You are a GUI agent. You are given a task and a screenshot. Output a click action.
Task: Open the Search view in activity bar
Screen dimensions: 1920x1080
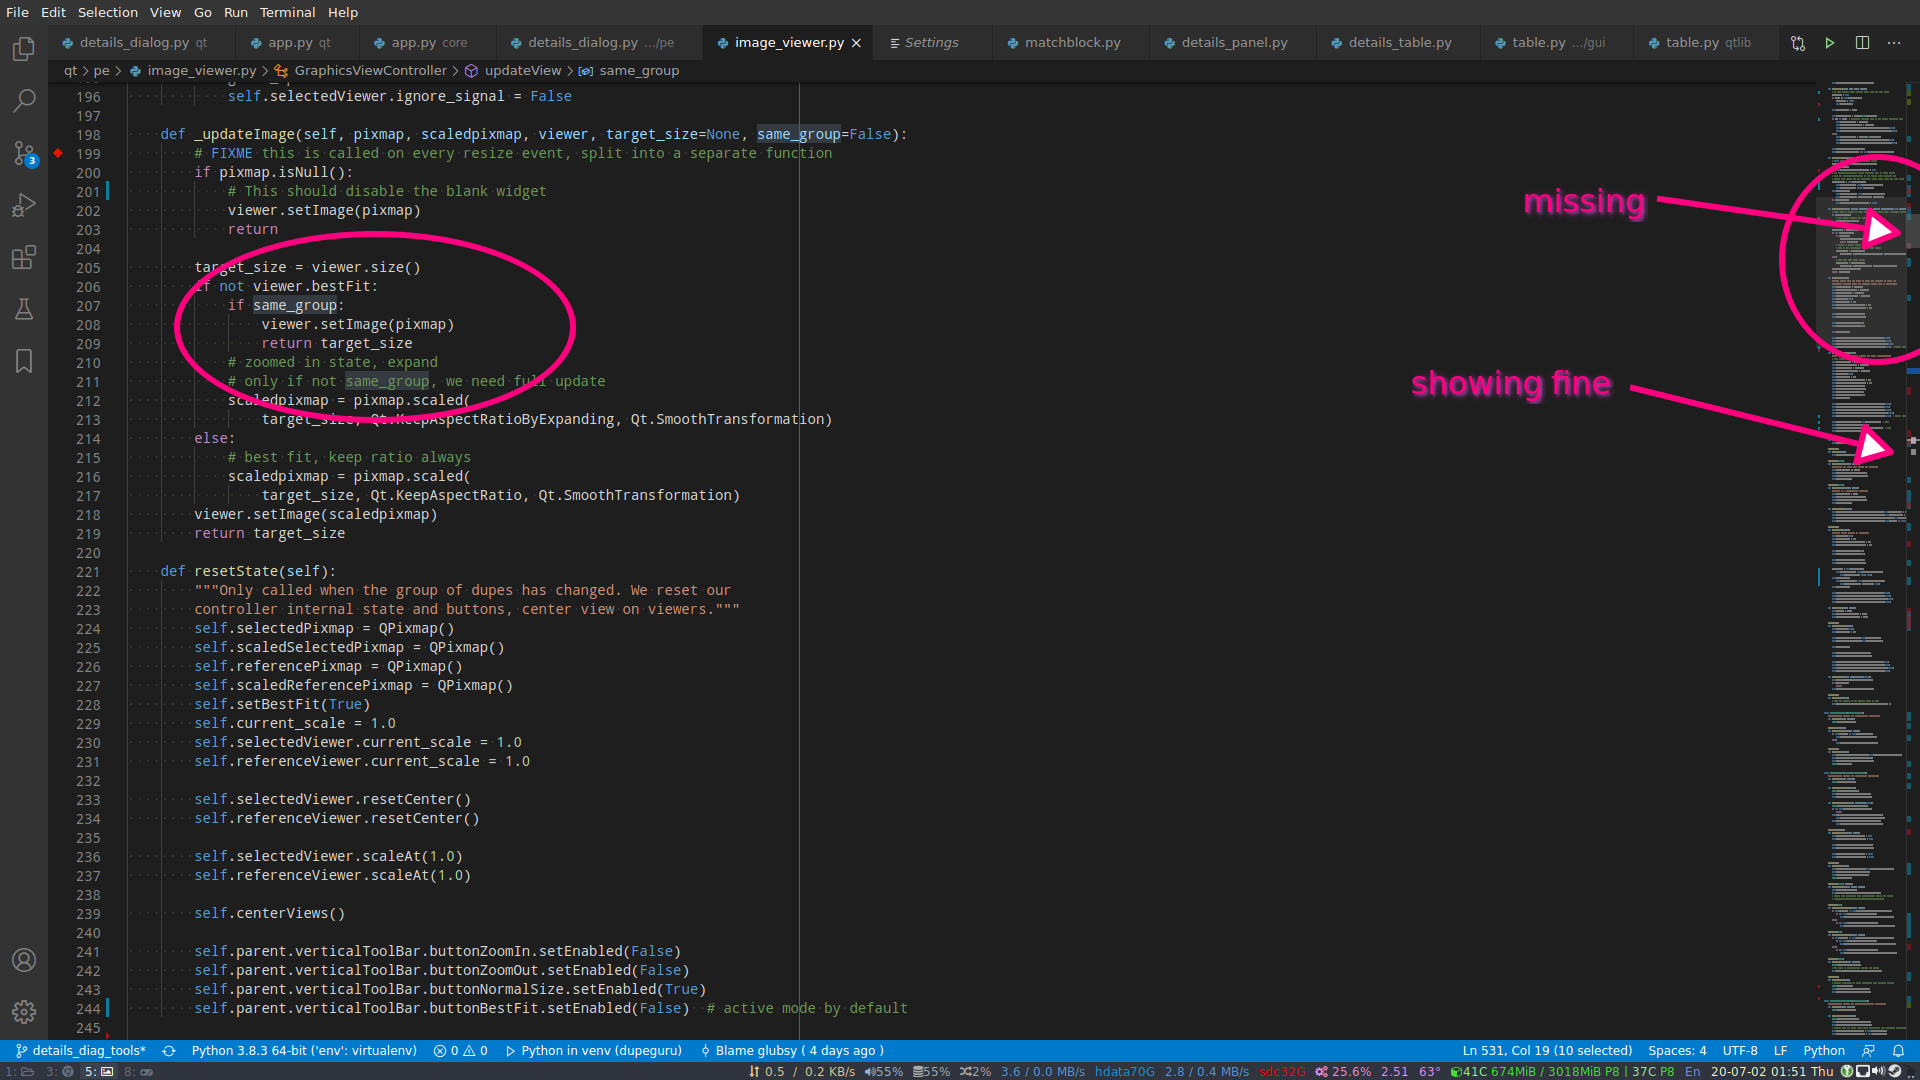[x=24, y=101]
